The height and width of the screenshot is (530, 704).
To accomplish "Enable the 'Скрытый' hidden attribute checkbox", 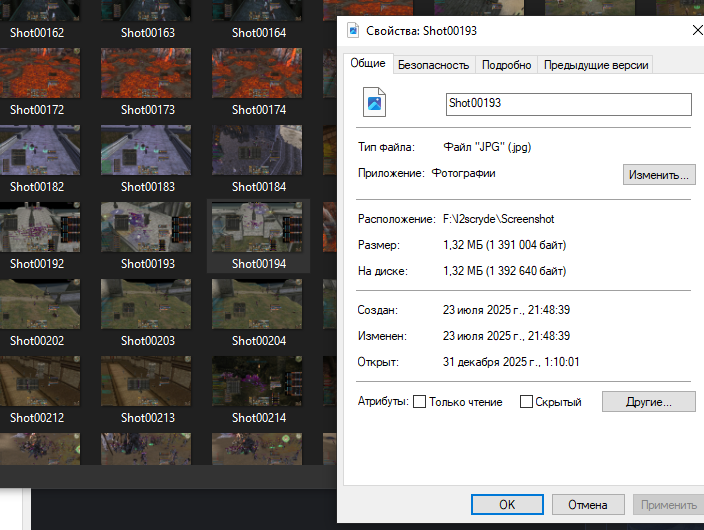I will (526, 402).
